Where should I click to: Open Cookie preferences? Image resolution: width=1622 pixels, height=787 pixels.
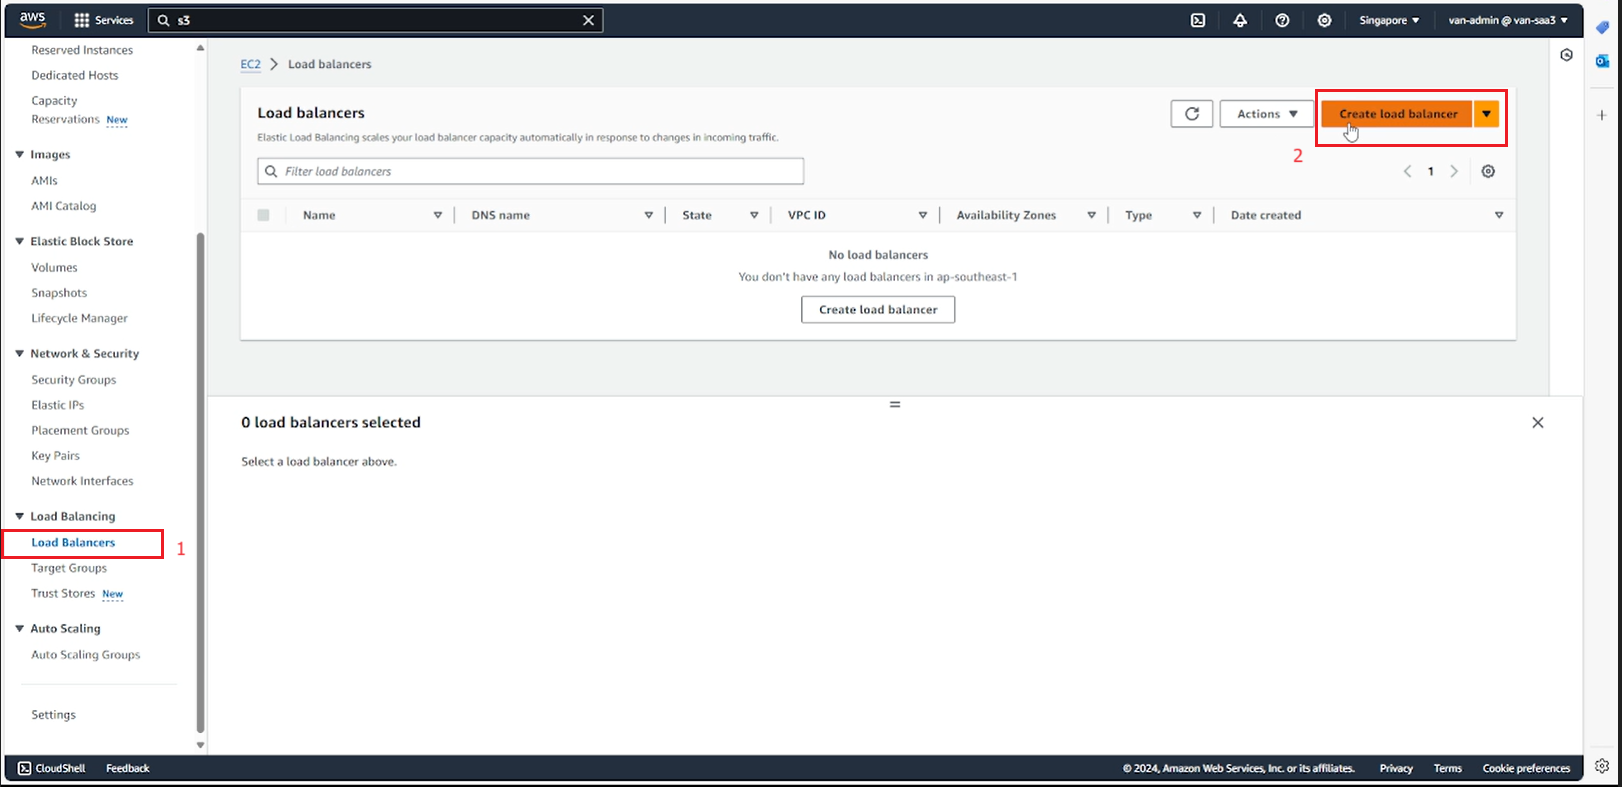coord(1526,768)
